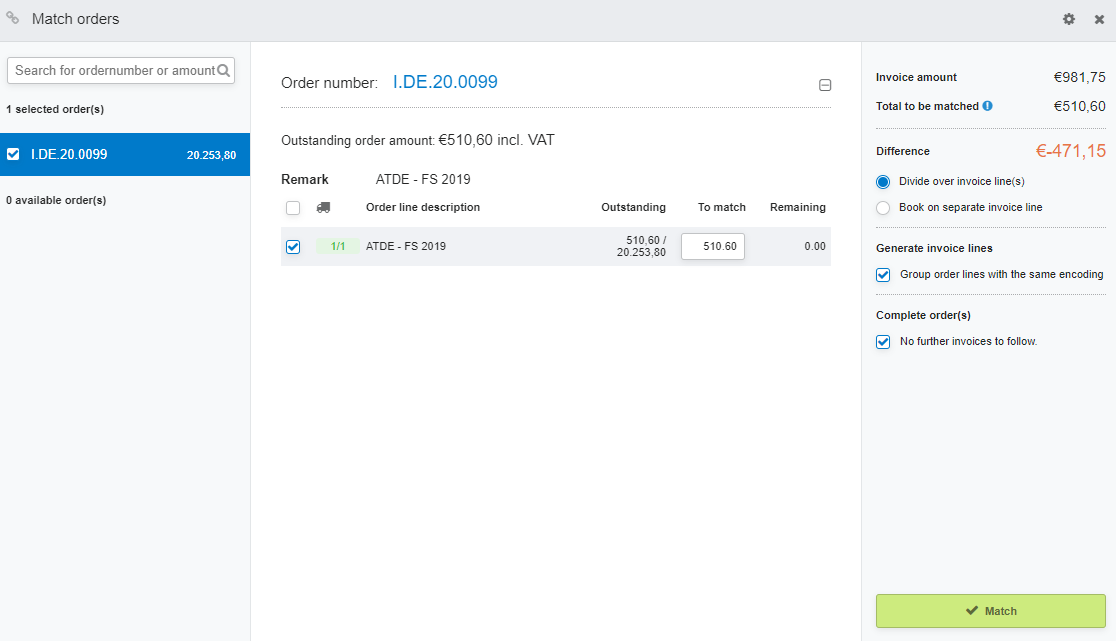The image size is (1116, 641).
Task: Click the search magnifier icon
Action: pyautogui.click(x=223, y=70)
